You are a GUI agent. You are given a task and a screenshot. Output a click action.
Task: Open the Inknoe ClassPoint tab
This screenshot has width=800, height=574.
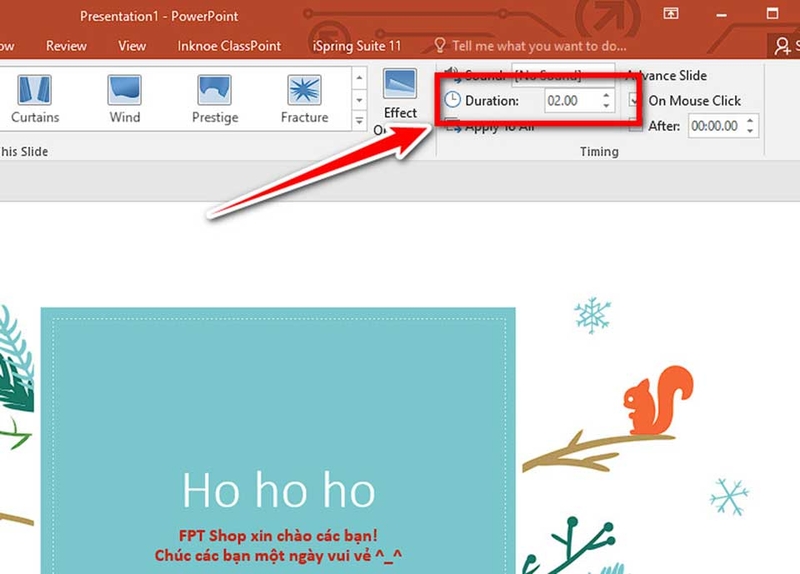pyautogui.click(x=229, y=46)
